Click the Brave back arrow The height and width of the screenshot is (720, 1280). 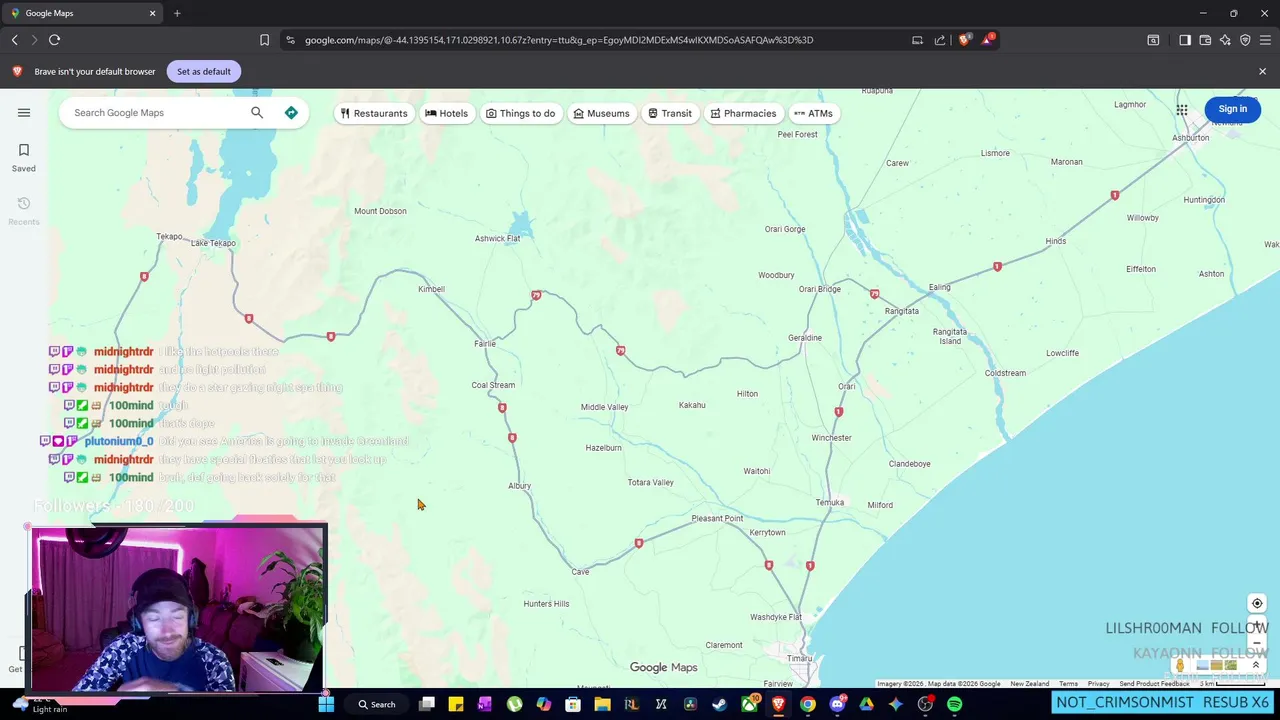click(x=15, y=40)
